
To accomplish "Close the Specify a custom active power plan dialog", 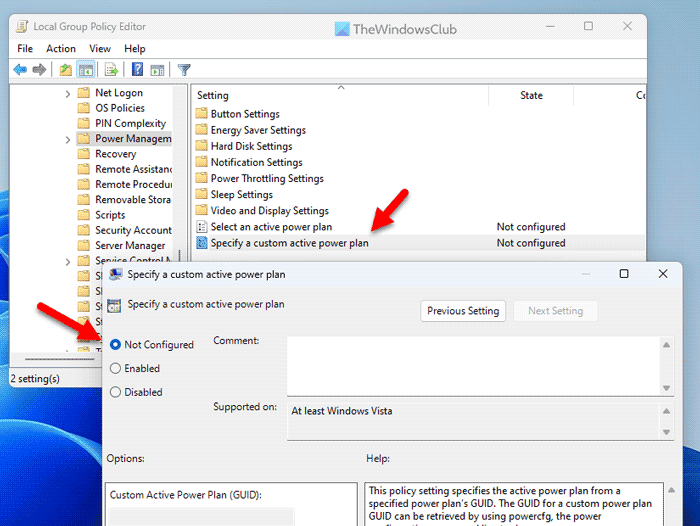I will click(x=662, y=273).
